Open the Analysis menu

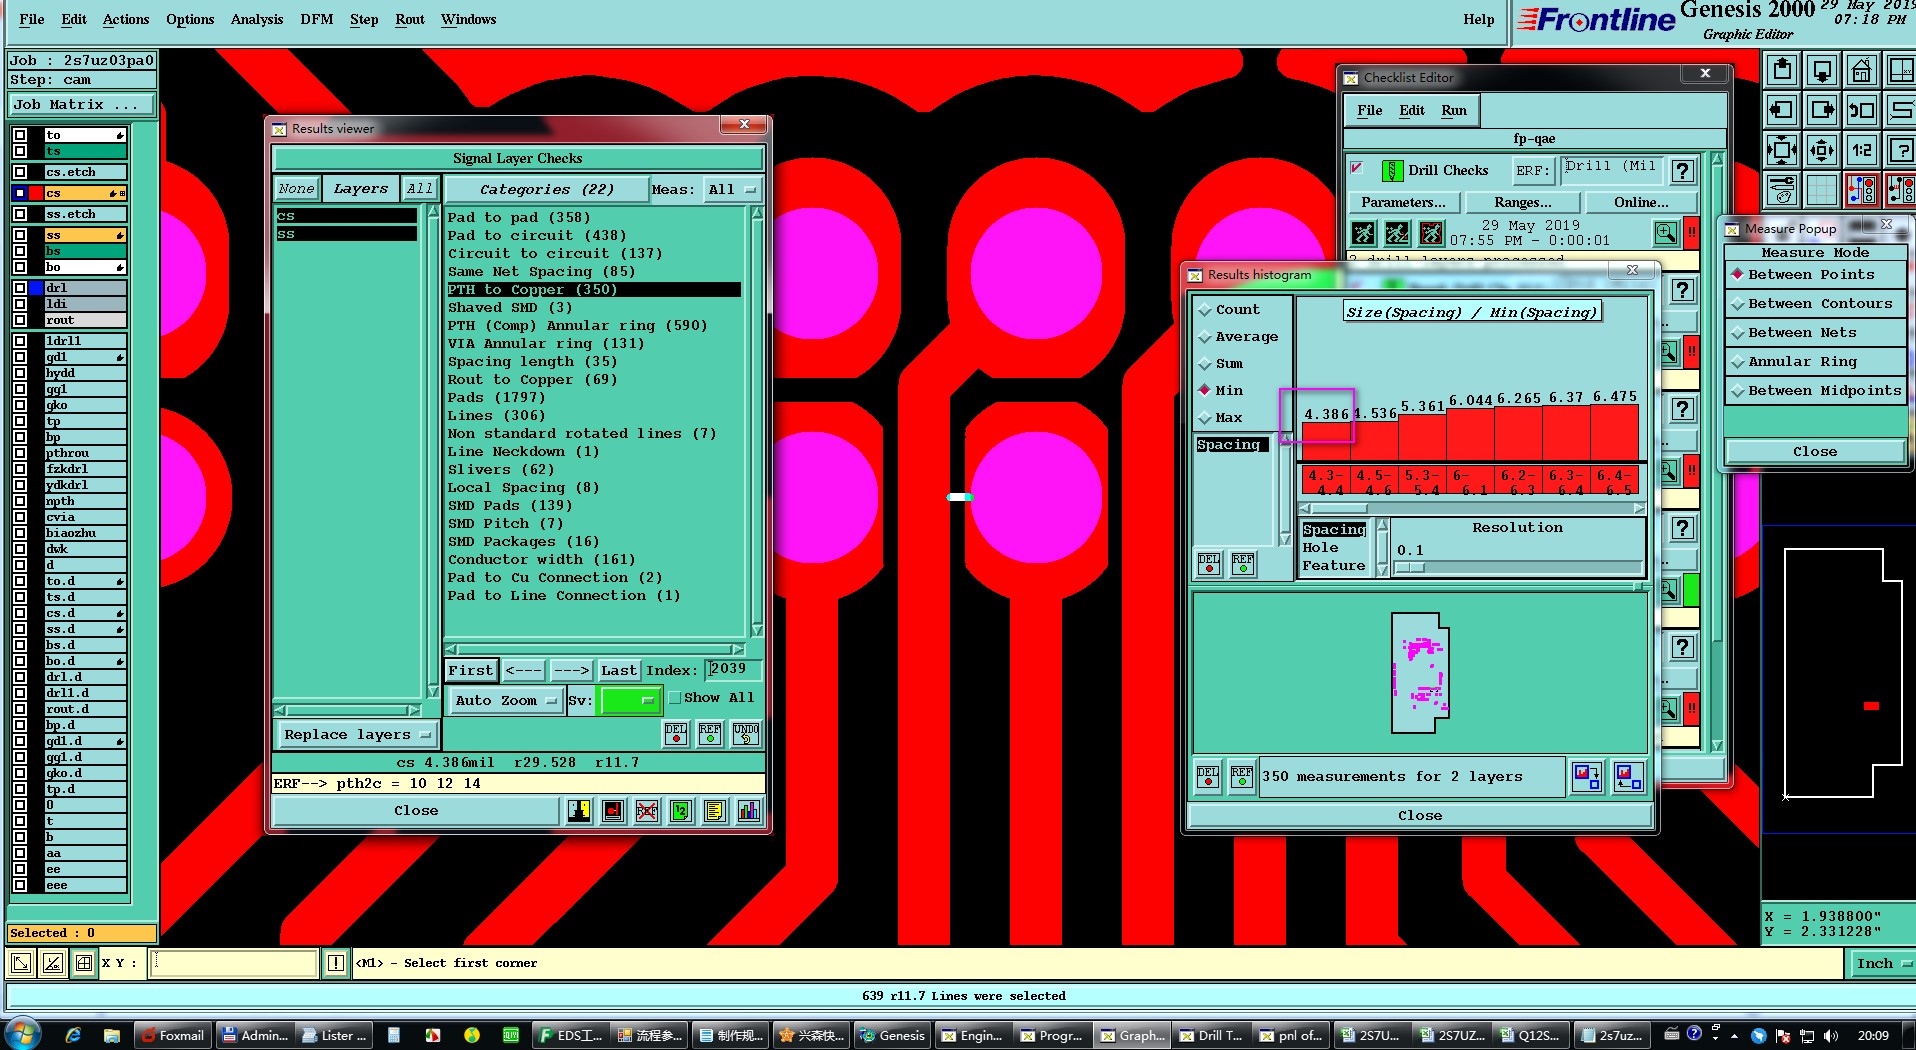(257, 19)
